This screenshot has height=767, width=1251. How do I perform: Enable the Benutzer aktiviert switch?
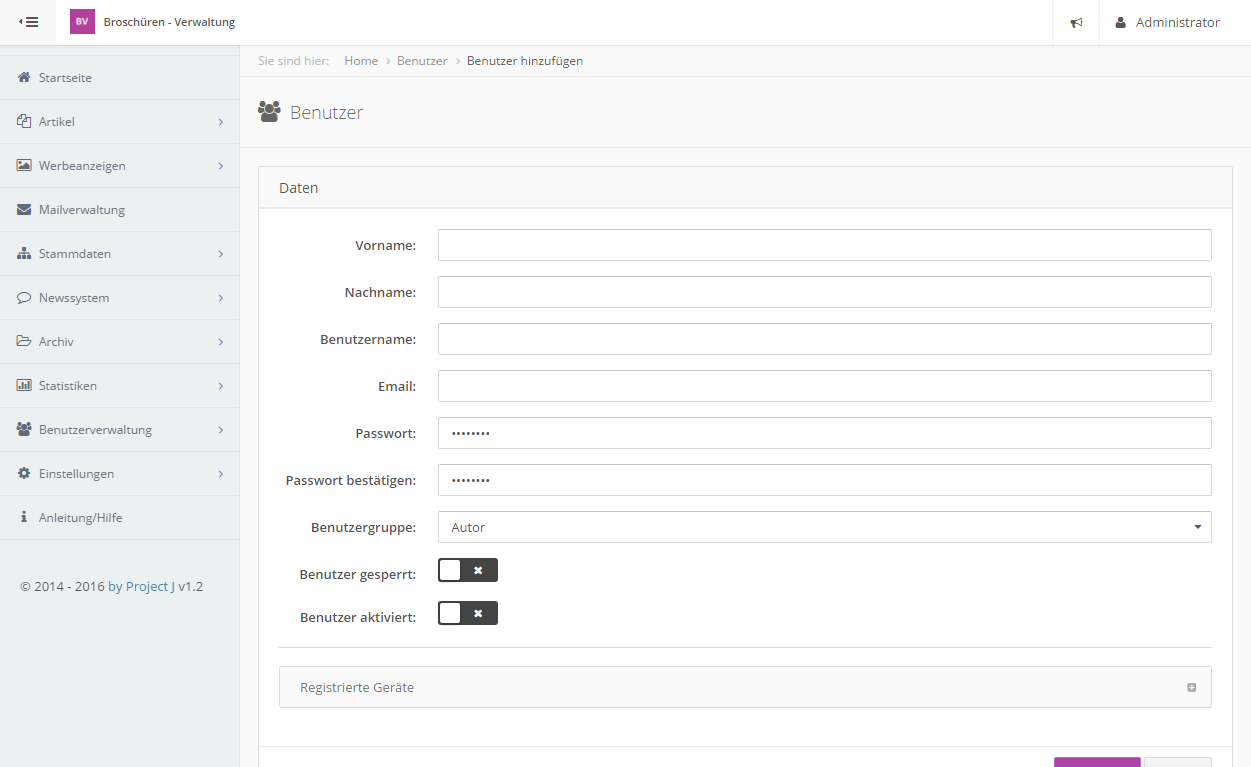coord(467,613)
